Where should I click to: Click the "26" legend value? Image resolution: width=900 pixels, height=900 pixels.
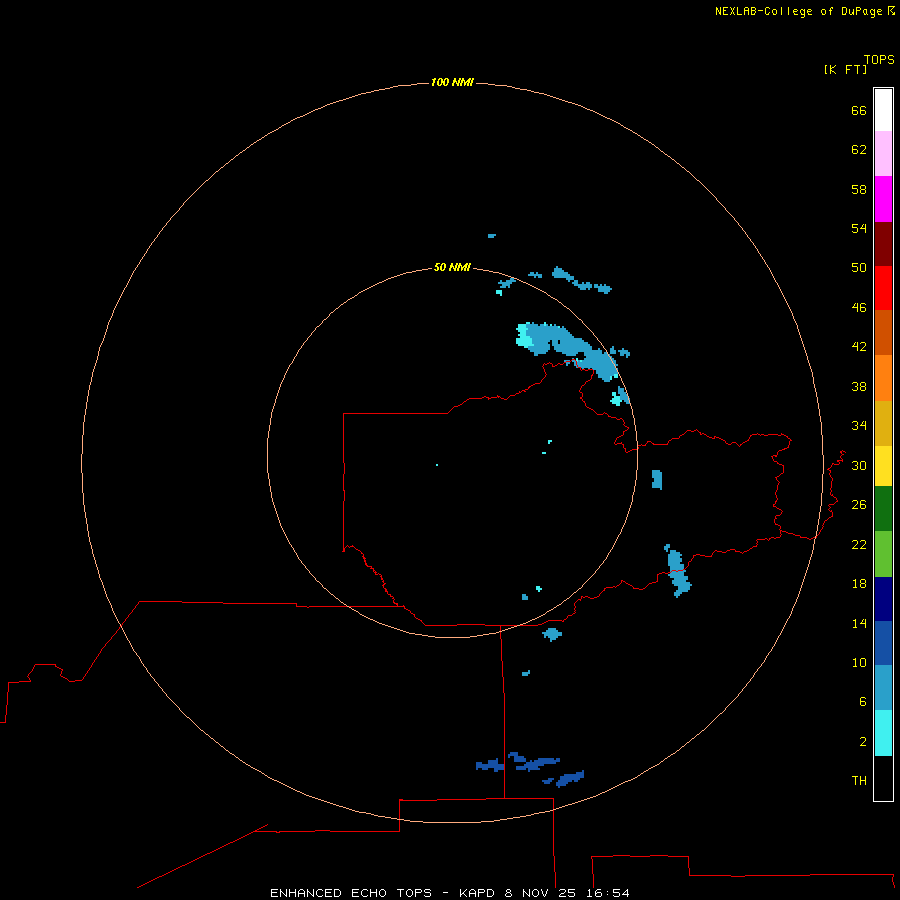(859, 505)
